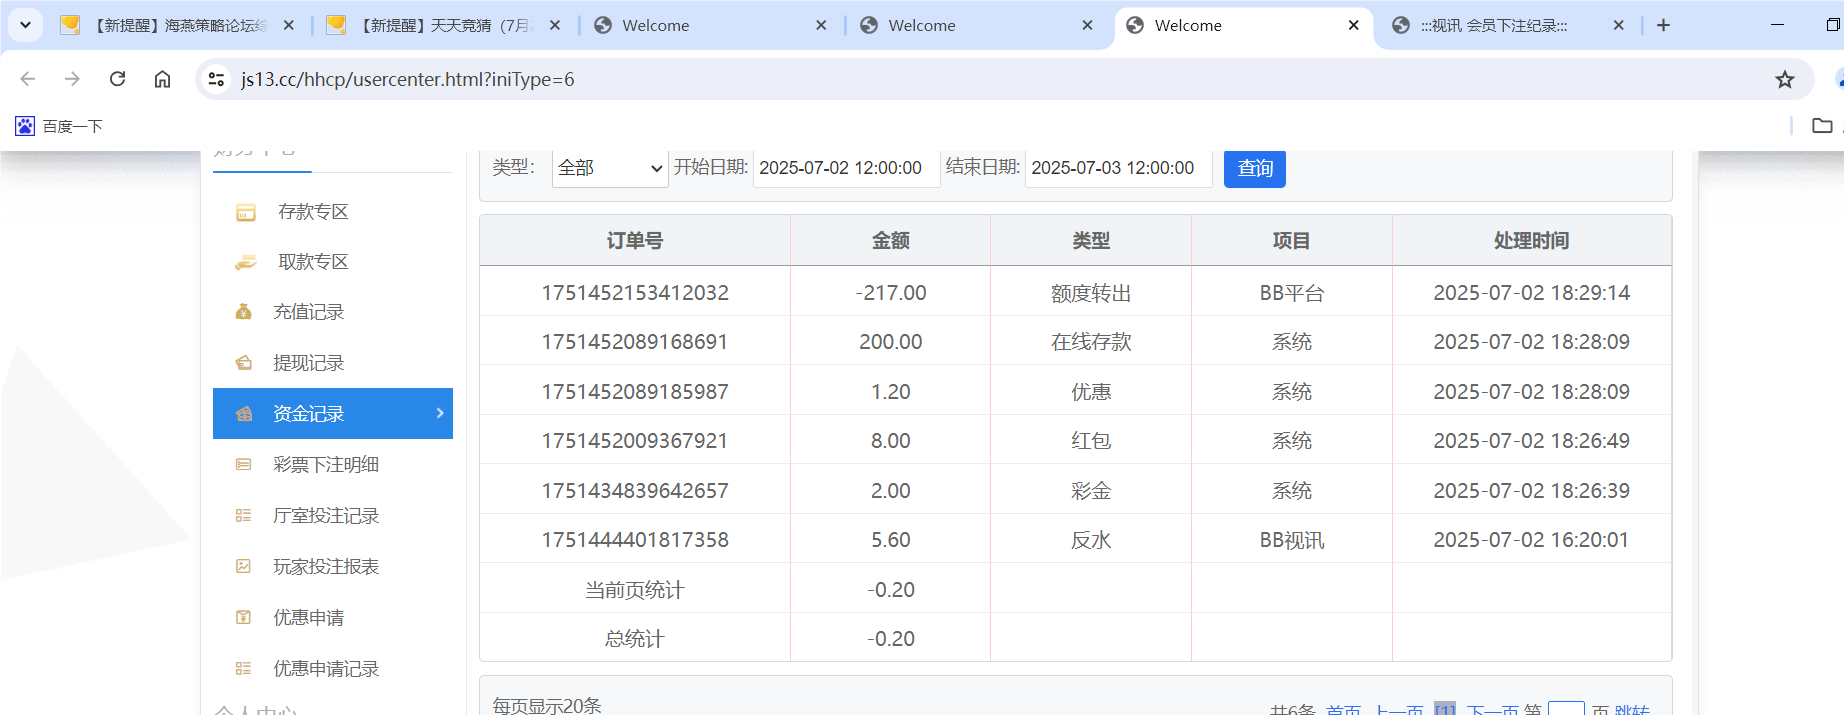The height and width of the screenshot is (715, 1844).
Task: Expand the 资金记录 menu arrow
Action: point(440,413)
